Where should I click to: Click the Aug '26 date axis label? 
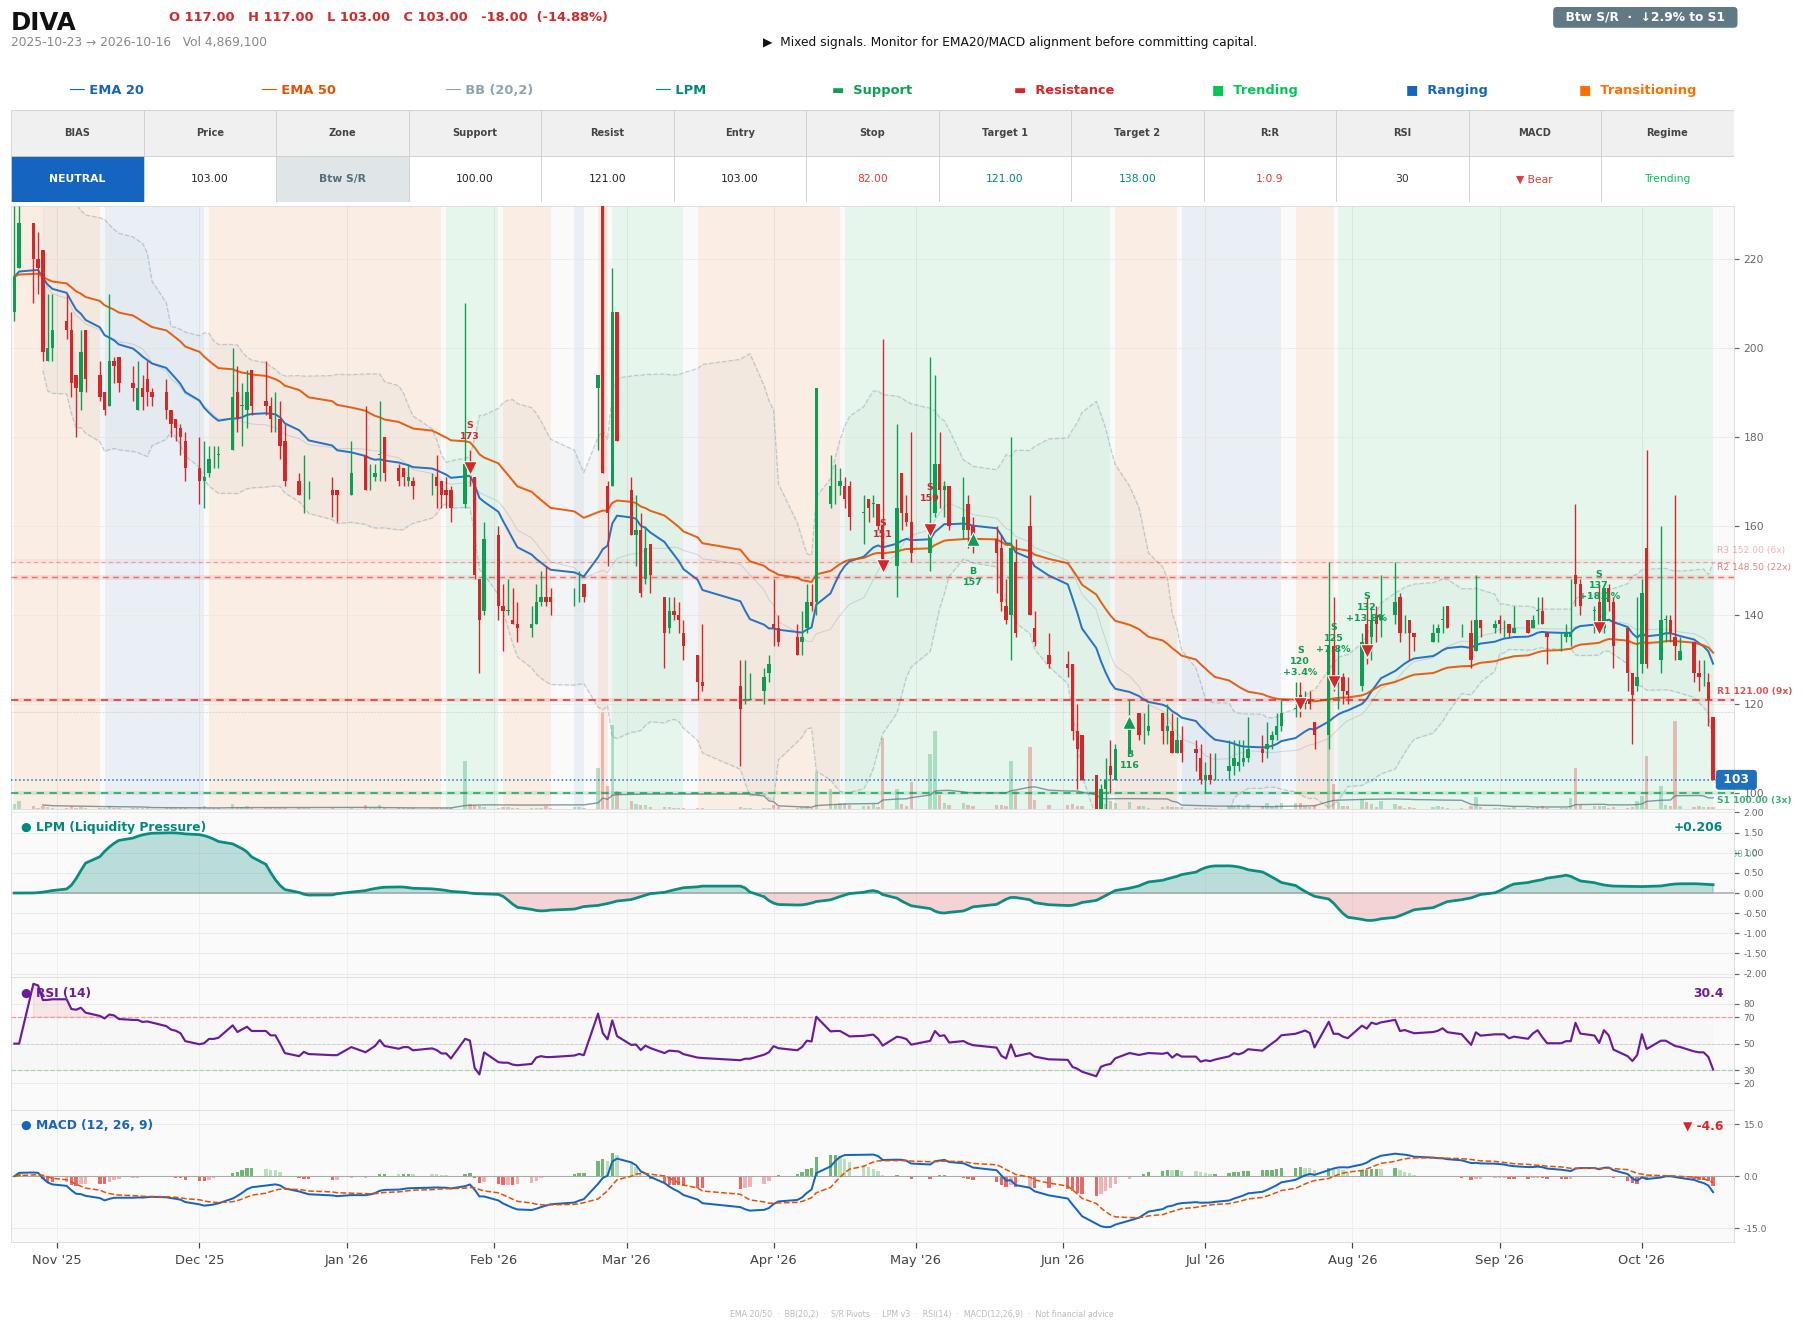pyautogui.click(x=1352, y=1260)
